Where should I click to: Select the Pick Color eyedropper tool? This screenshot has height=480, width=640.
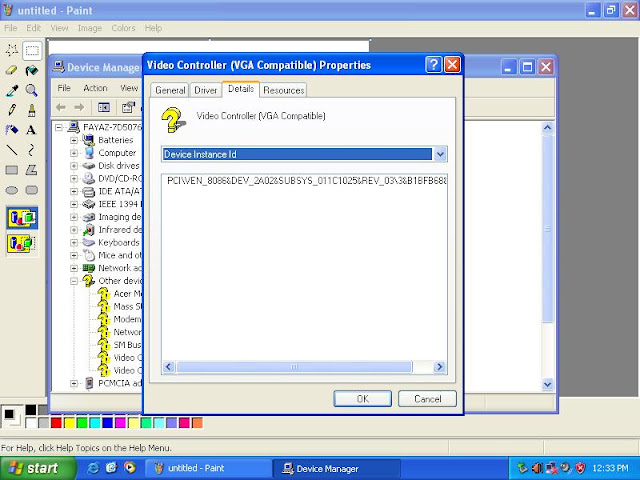tap(11, 90)
